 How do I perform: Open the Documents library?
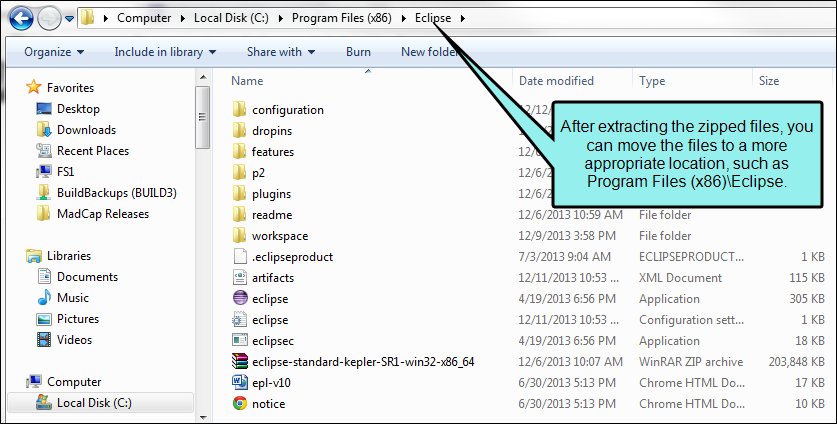(x=87, y=277)
